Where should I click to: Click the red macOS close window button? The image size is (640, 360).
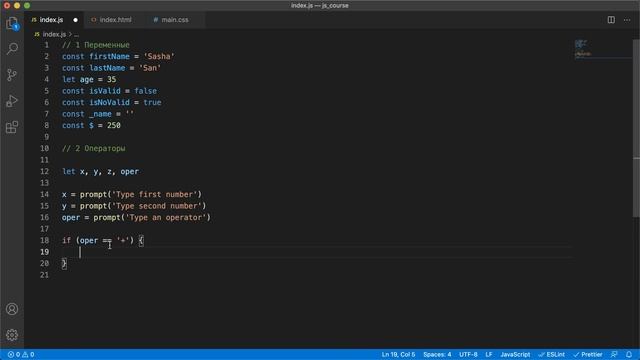[7, 5]
